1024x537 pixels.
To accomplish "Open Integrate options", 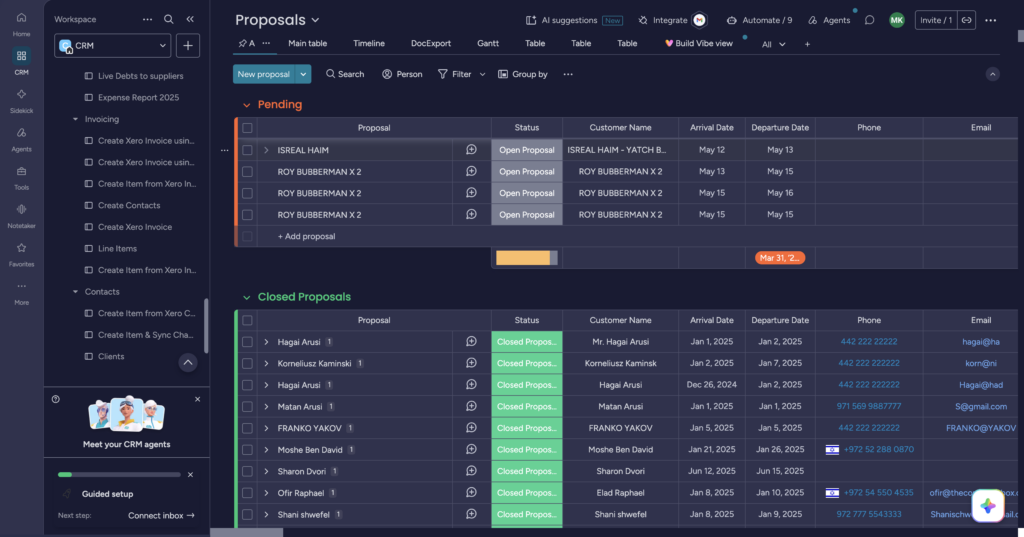I will click(671, 20).
